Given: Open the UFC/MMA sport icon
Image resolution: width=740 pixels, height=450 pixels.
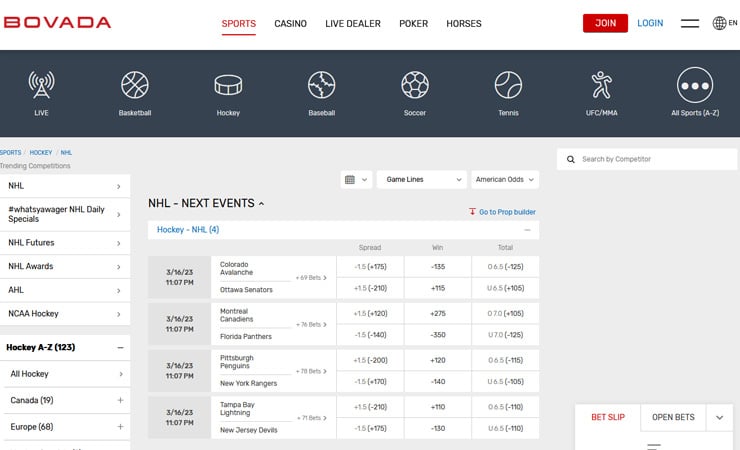Looking at the screenshot, I should (602, 85).
